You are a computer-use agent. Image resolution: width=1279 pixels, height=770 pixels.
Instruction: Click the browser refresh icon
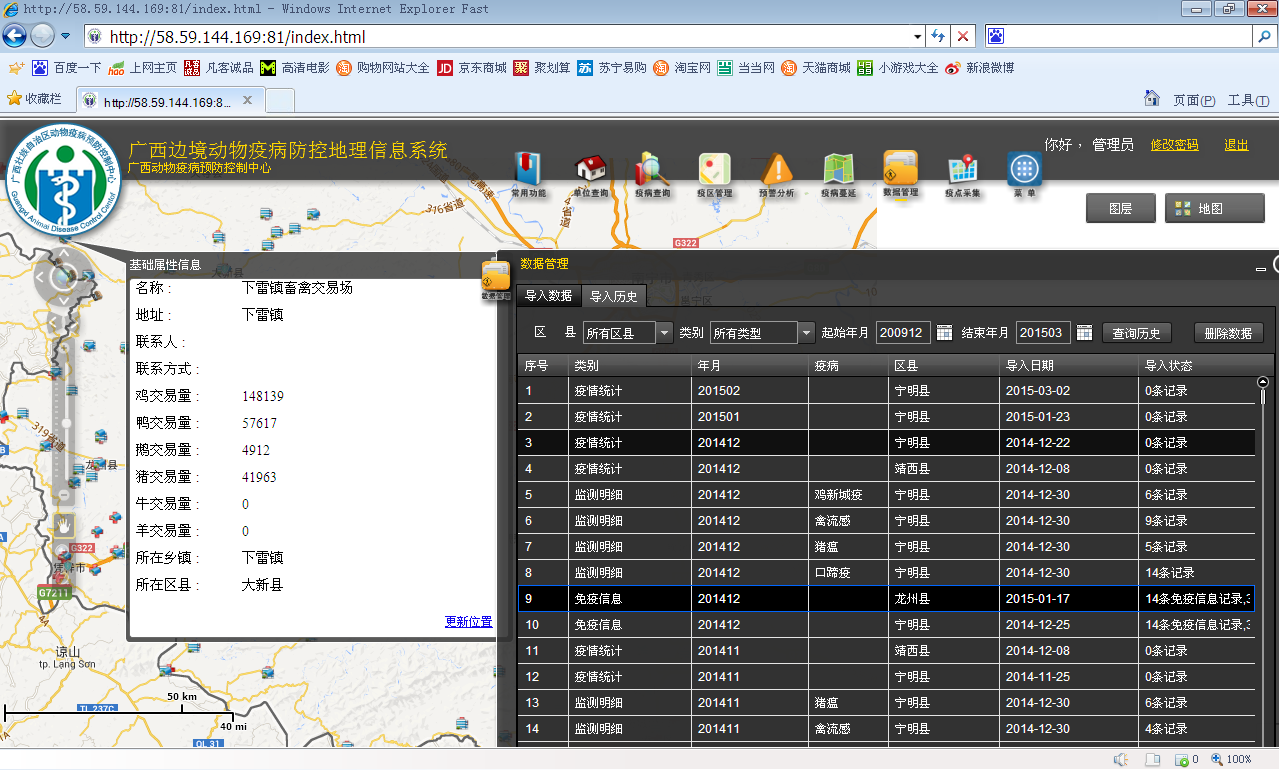click(938, 37)
